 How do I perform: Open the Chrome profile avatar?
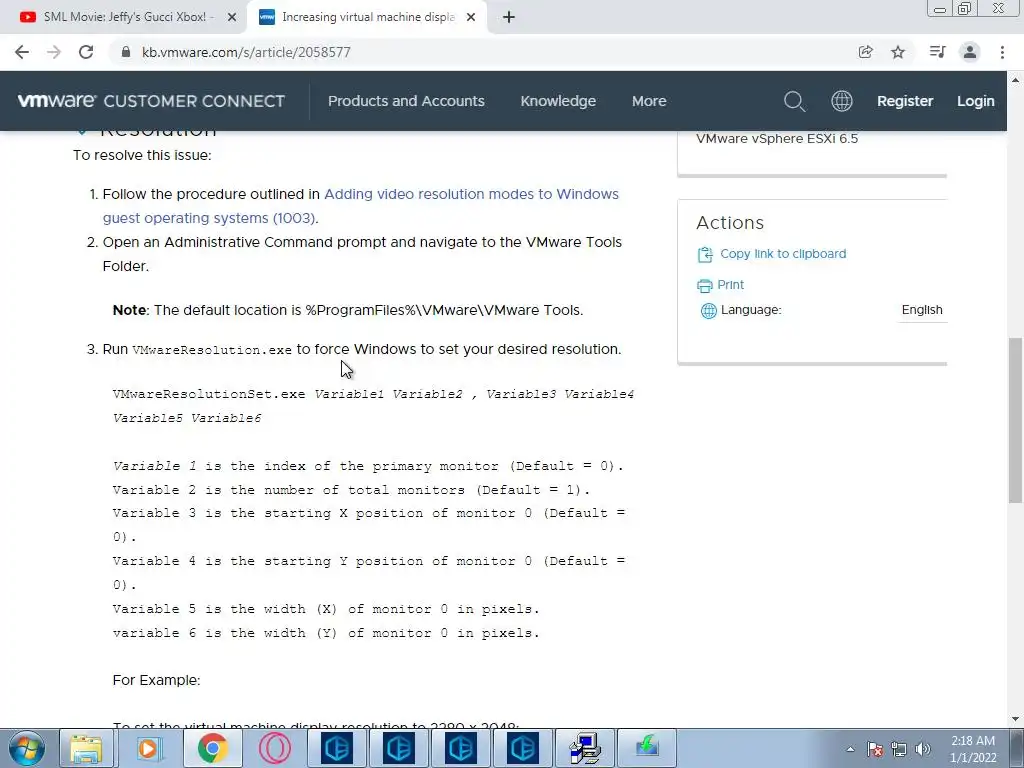coord(970,52)
